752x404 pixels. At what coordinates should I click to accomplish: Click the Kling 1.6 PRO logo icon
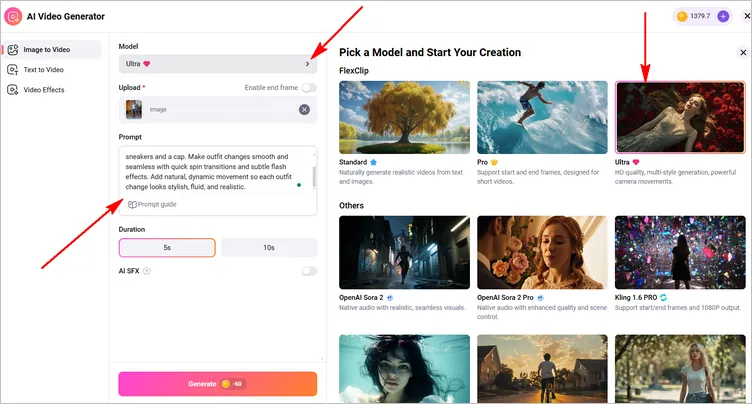663,297
